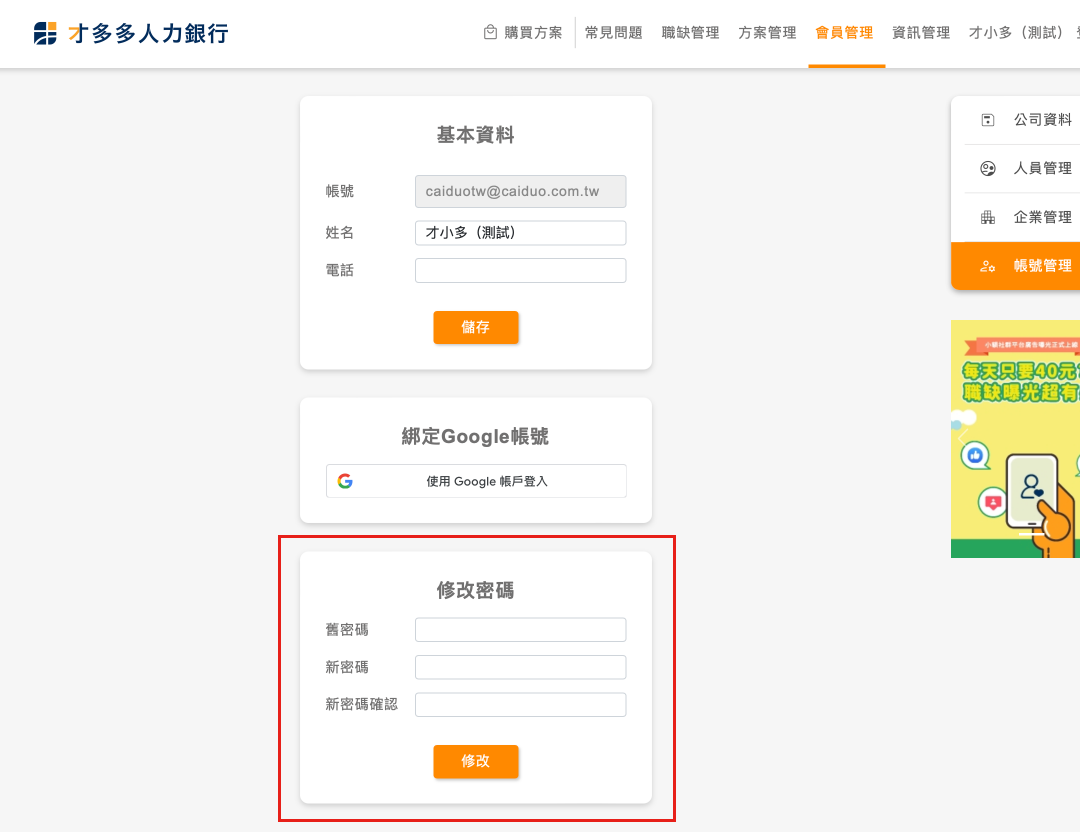This screenshot has width=1080, height=832.
Task: Click the shopping bag icon beside 購買方案
Action: (490, 32)
